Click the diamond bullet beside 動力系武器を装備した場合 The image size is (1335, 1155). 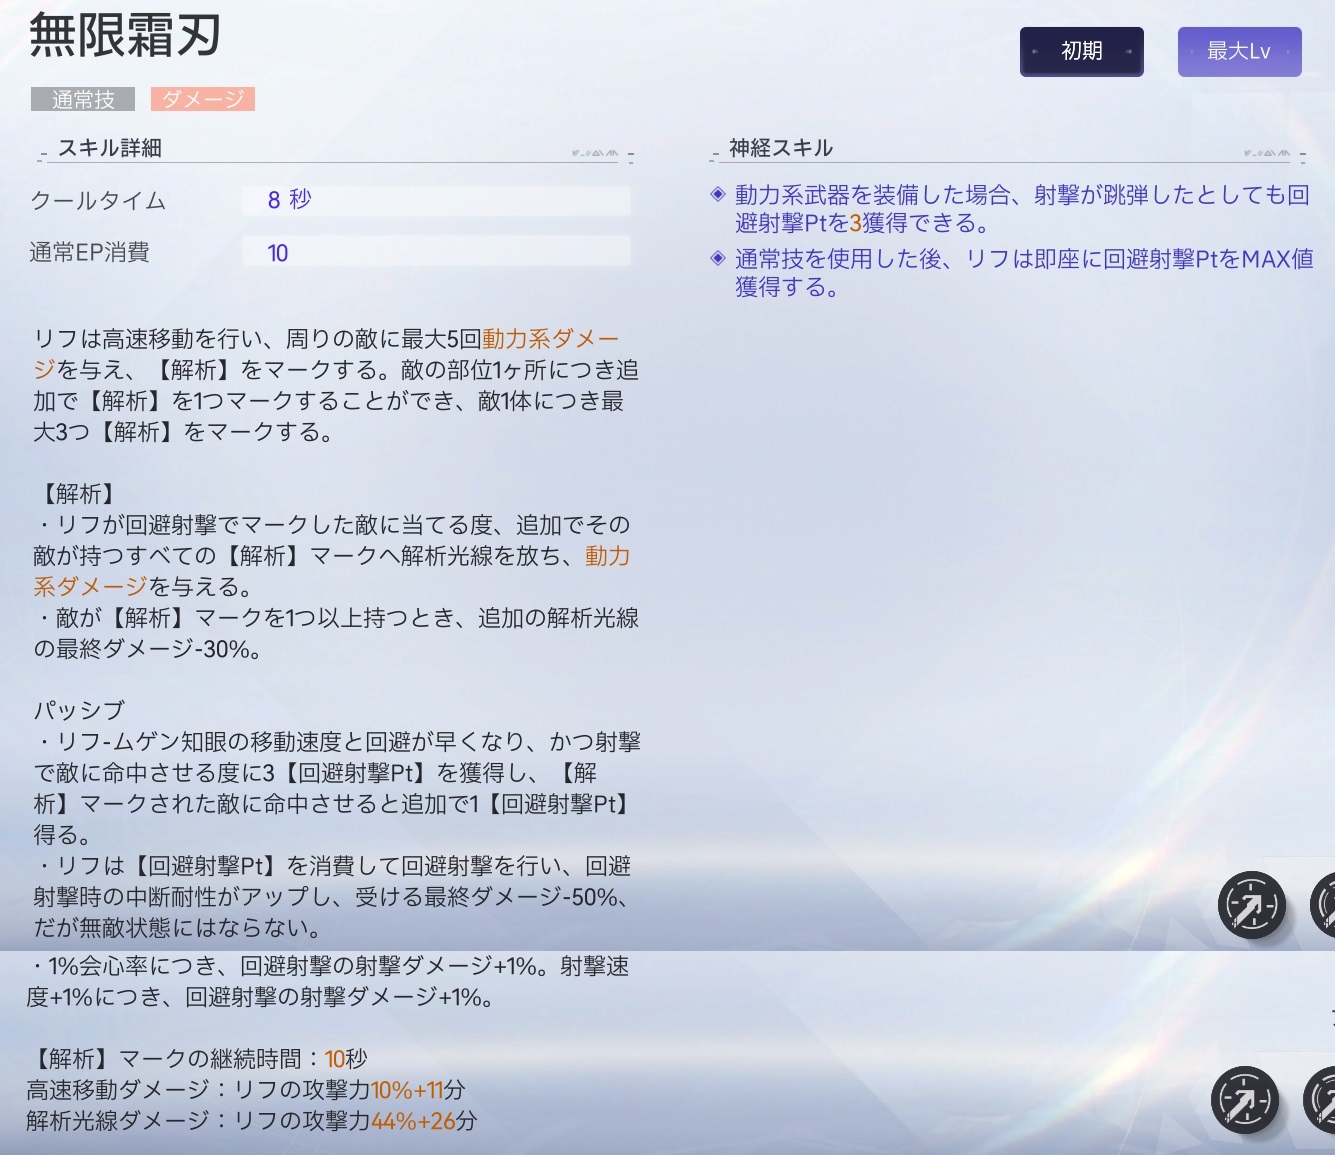(717, 194)
